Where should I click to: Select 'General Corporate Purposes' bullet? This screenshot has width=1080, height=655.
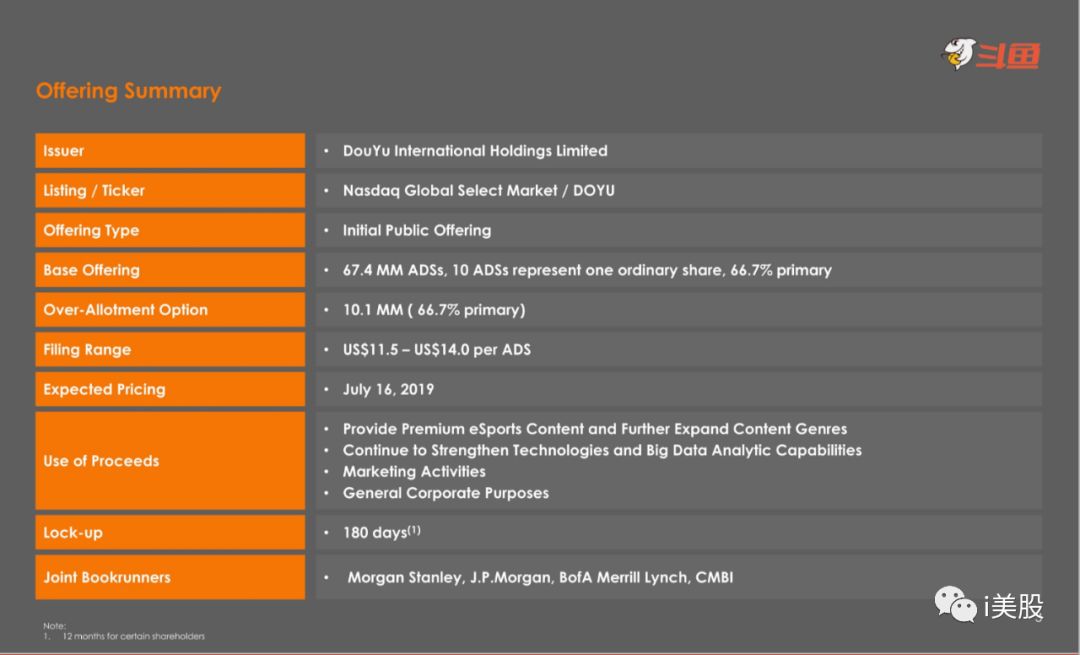coord(446,493)
